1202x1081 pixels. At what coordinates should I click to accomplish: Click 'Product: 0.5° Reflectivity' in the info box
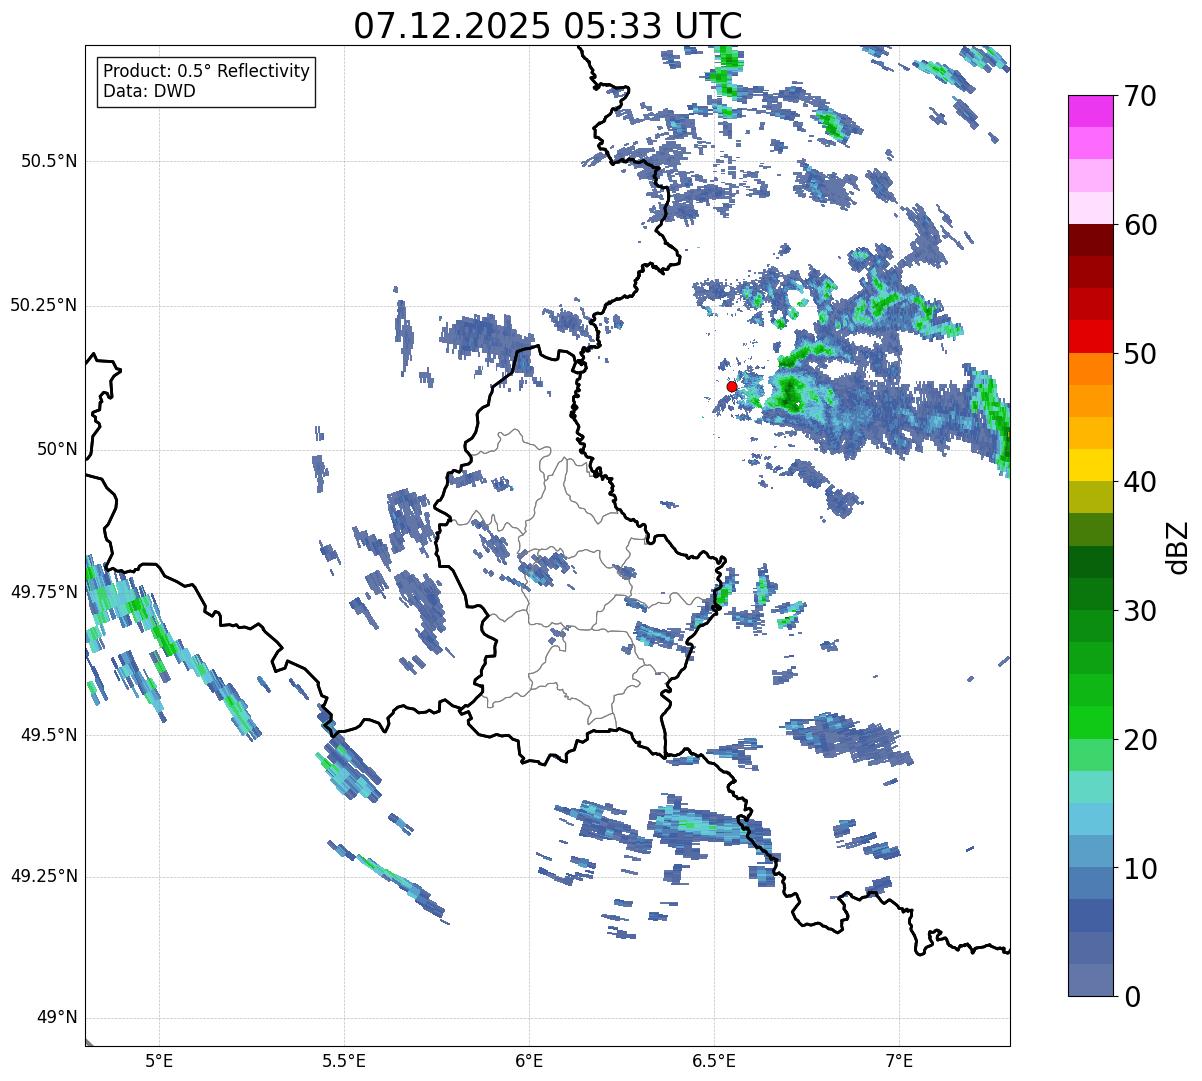(x=206, y=72)
